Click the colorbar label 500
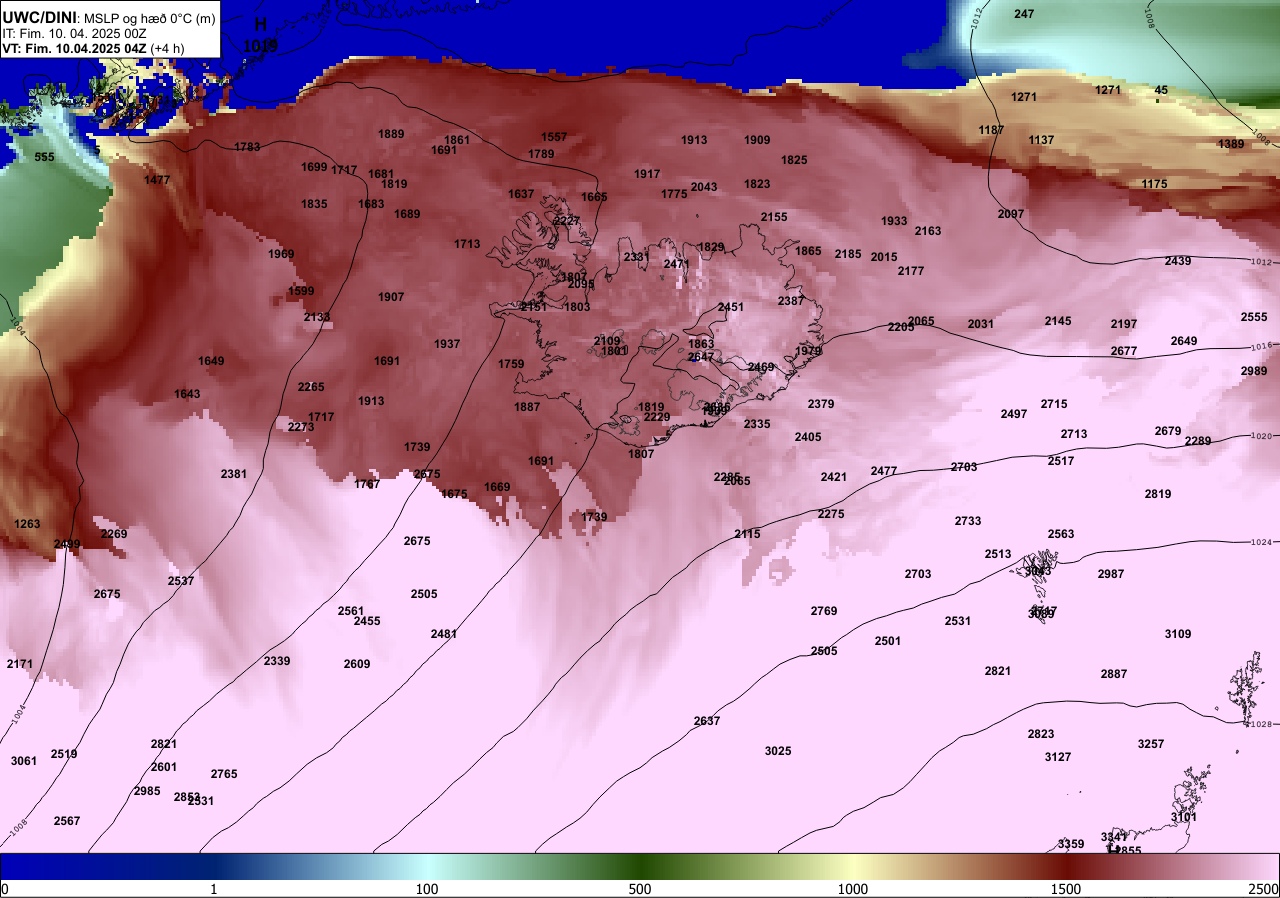 640,889
